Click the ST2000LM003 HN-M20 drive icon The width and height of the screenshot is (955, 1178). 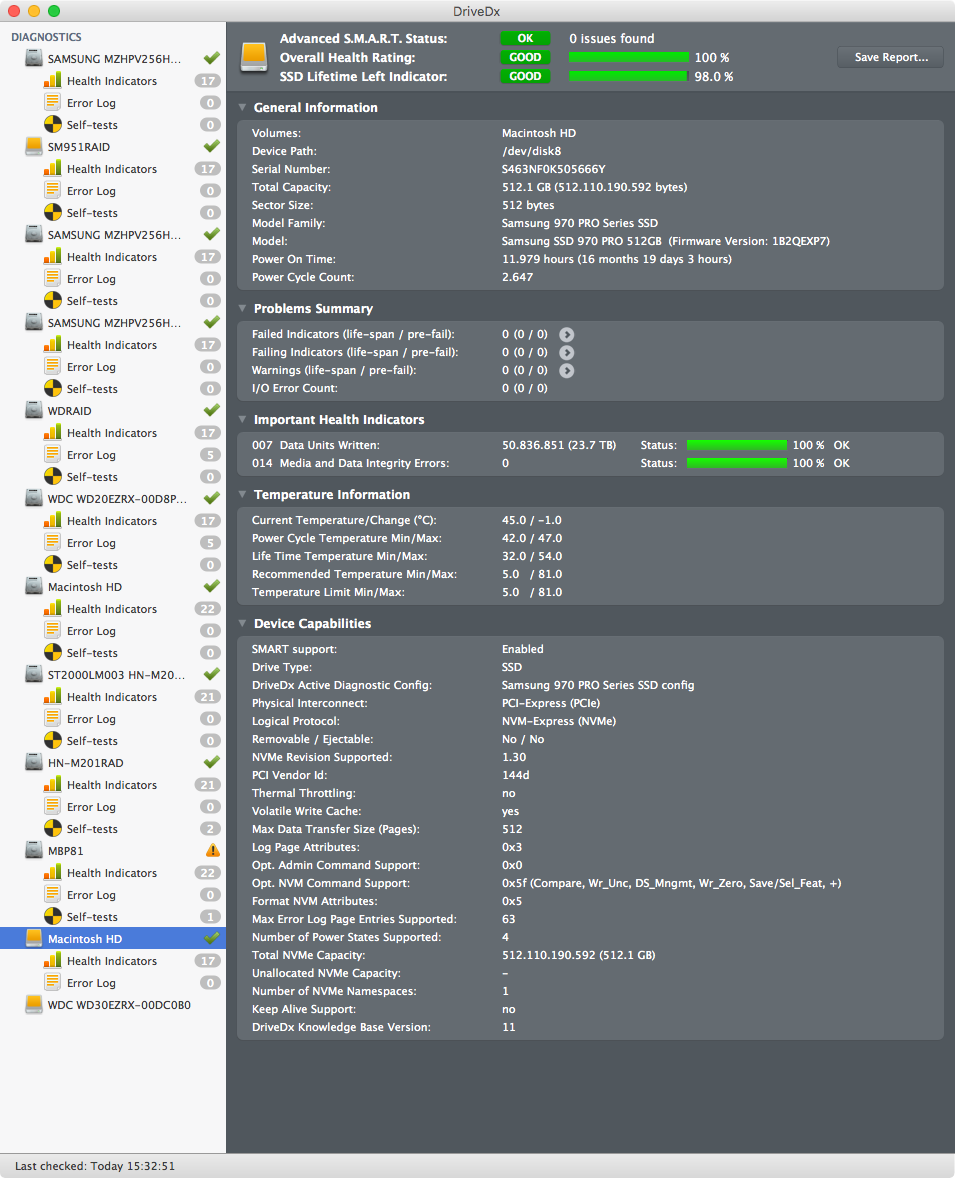pos(34,675)
